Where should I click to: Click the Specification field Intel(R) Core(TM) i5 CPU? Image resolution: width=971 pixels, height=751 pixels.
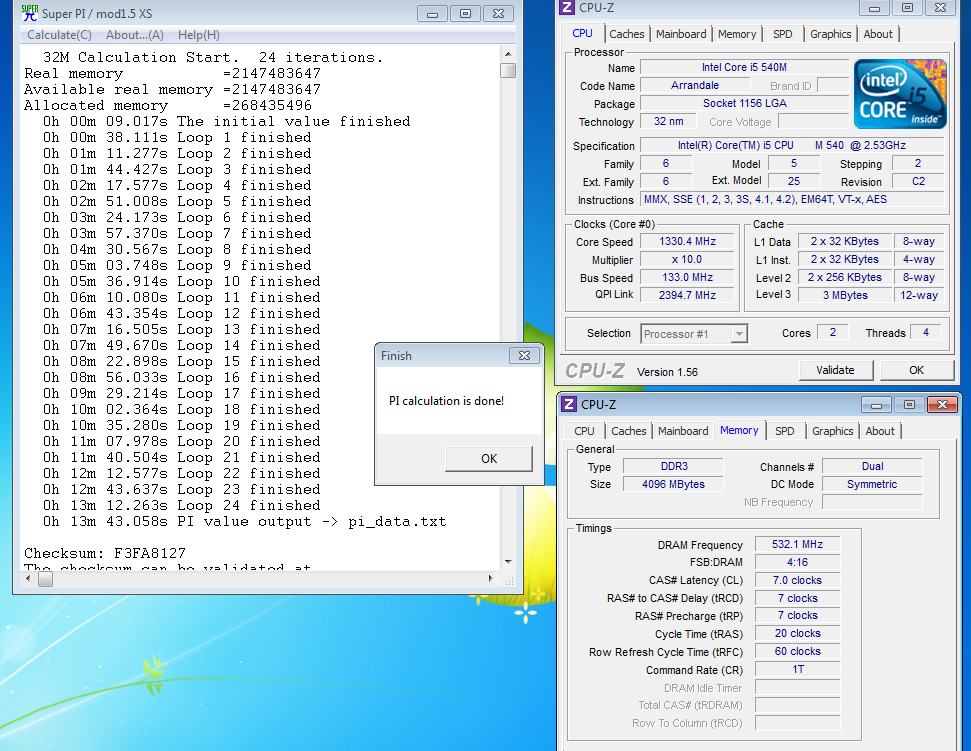792,145
